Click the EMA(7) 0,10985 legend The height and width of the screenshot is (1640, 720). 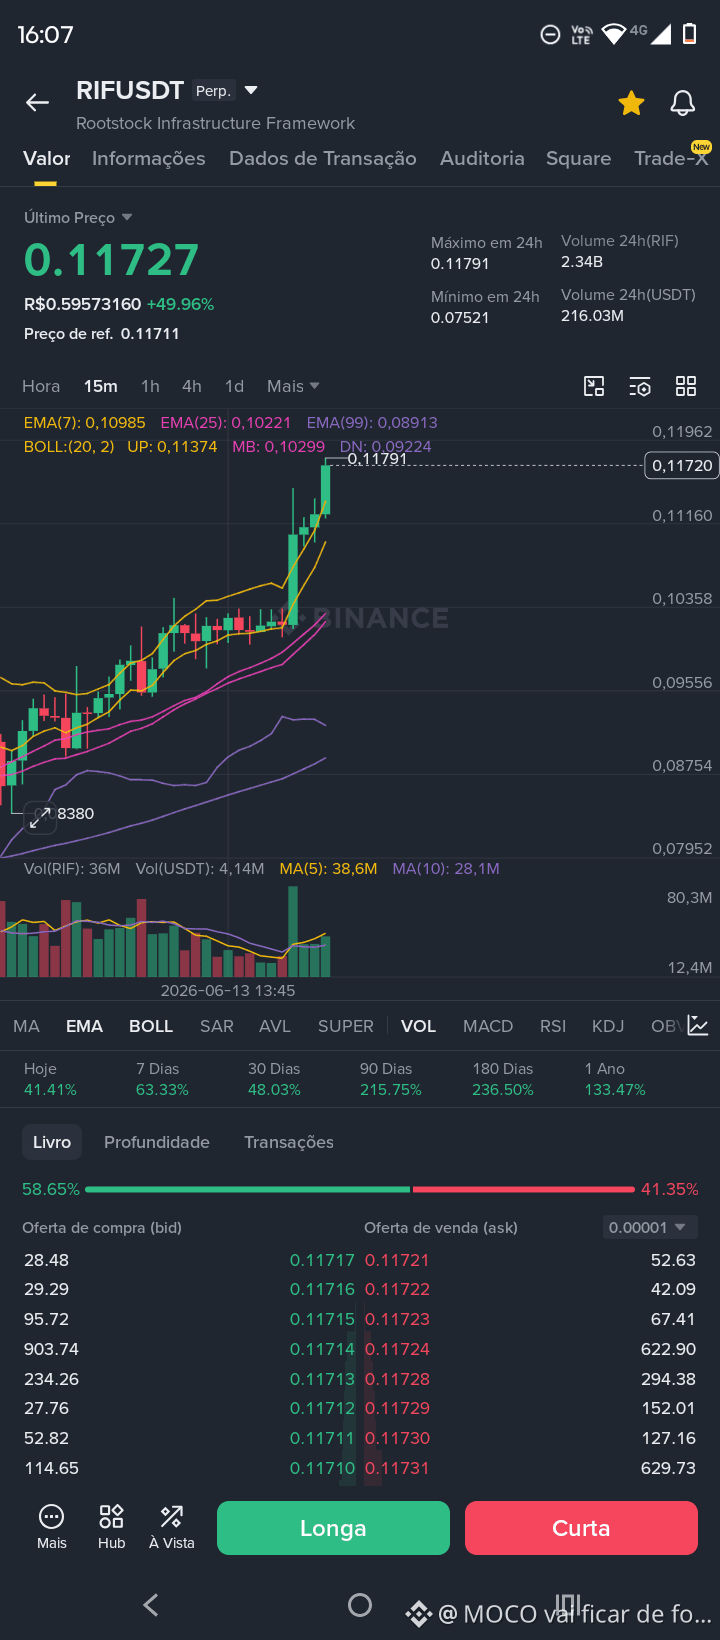pyautogui.click(x=84, y=422)
